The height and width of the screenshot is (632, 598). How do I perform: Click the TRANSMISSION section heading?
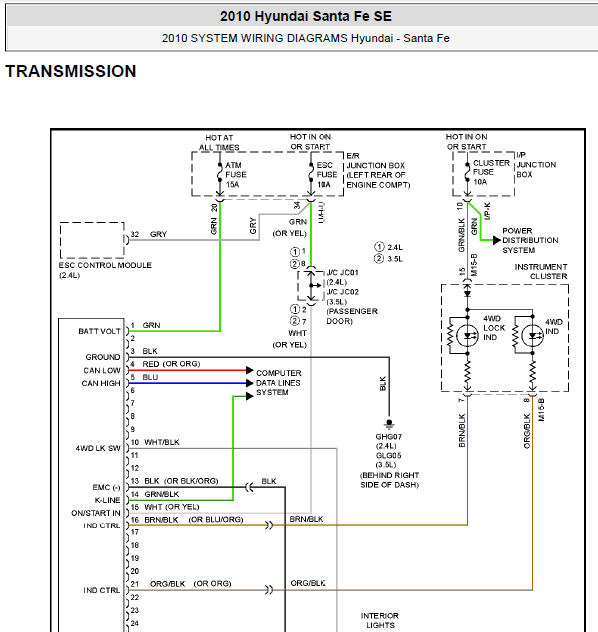tap(71, 71)
